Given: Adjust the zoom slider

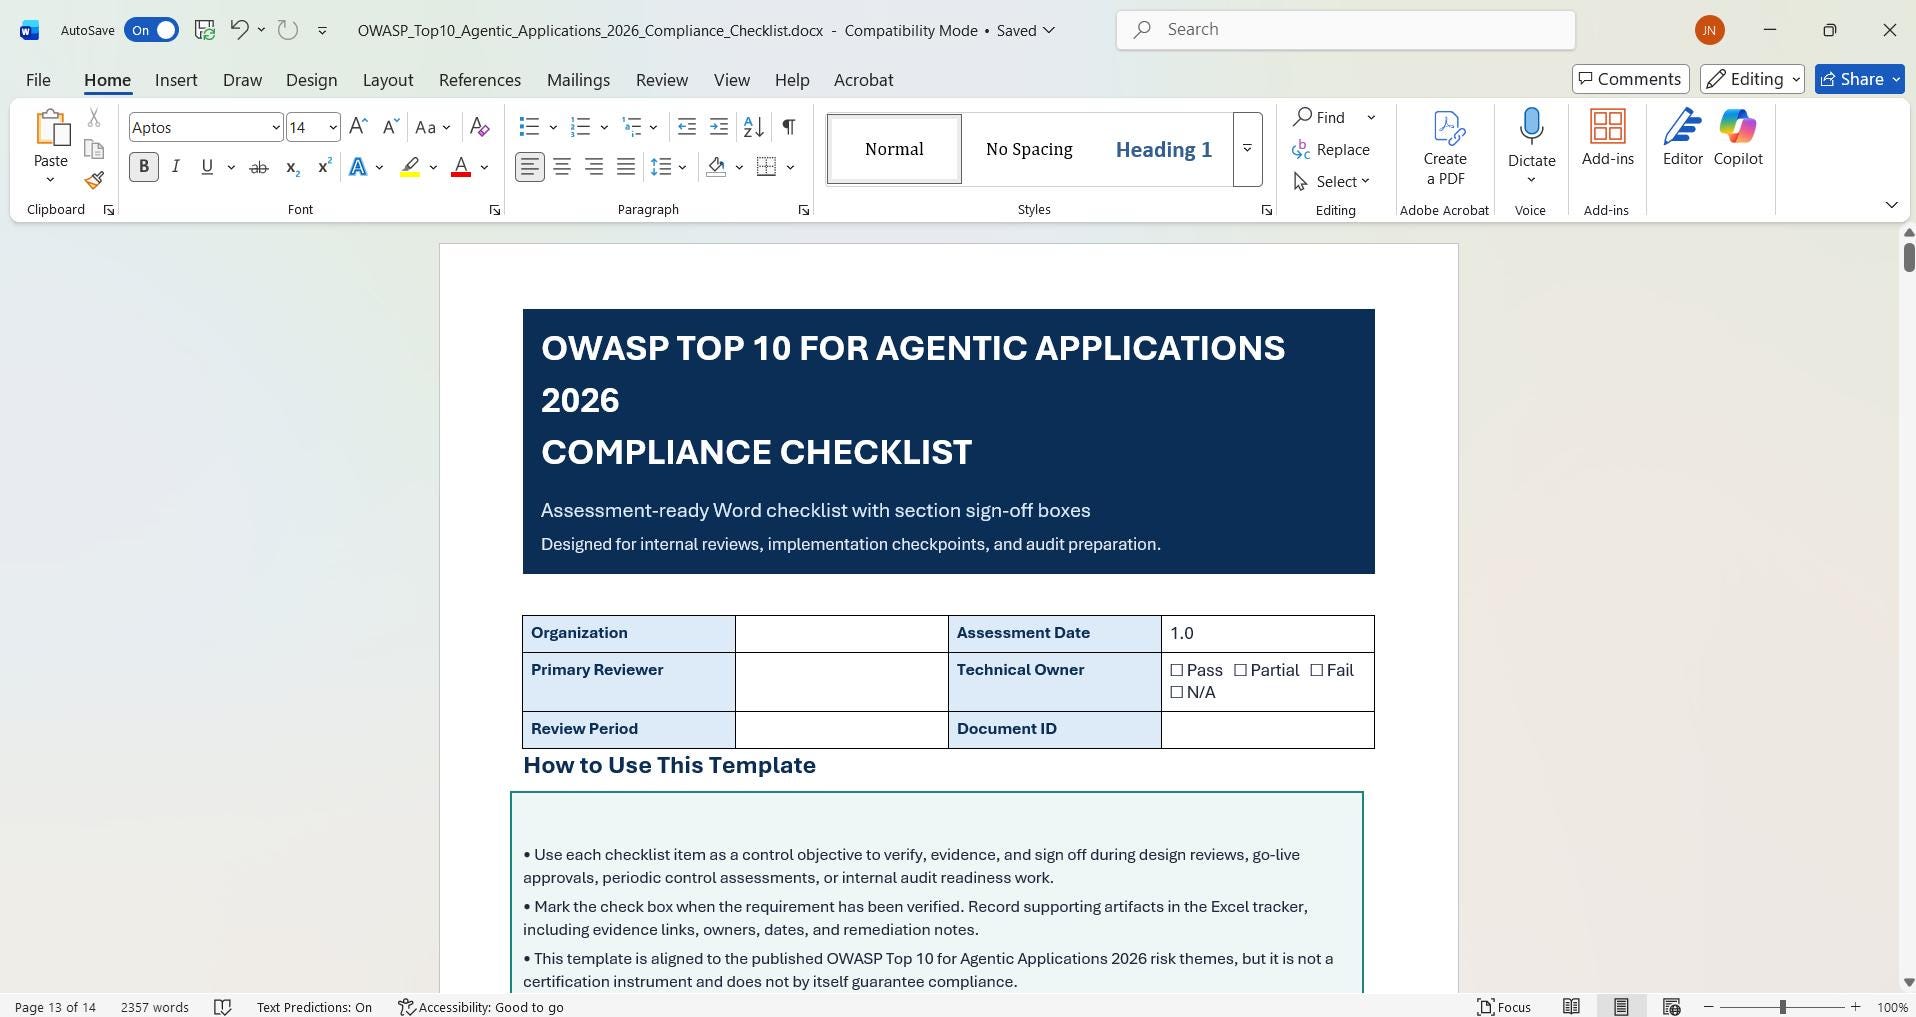Looking at the screenshot, I should tap(1782, 1007).
